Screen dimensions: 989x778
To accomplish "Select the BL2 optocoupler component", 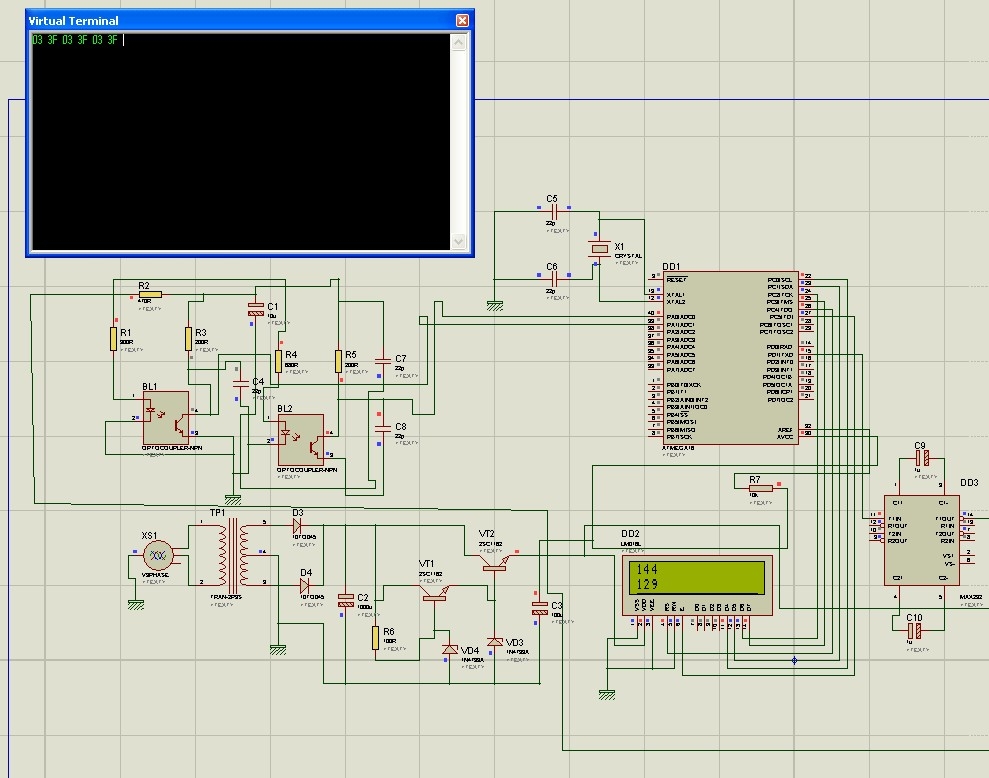I will point(301,440).
